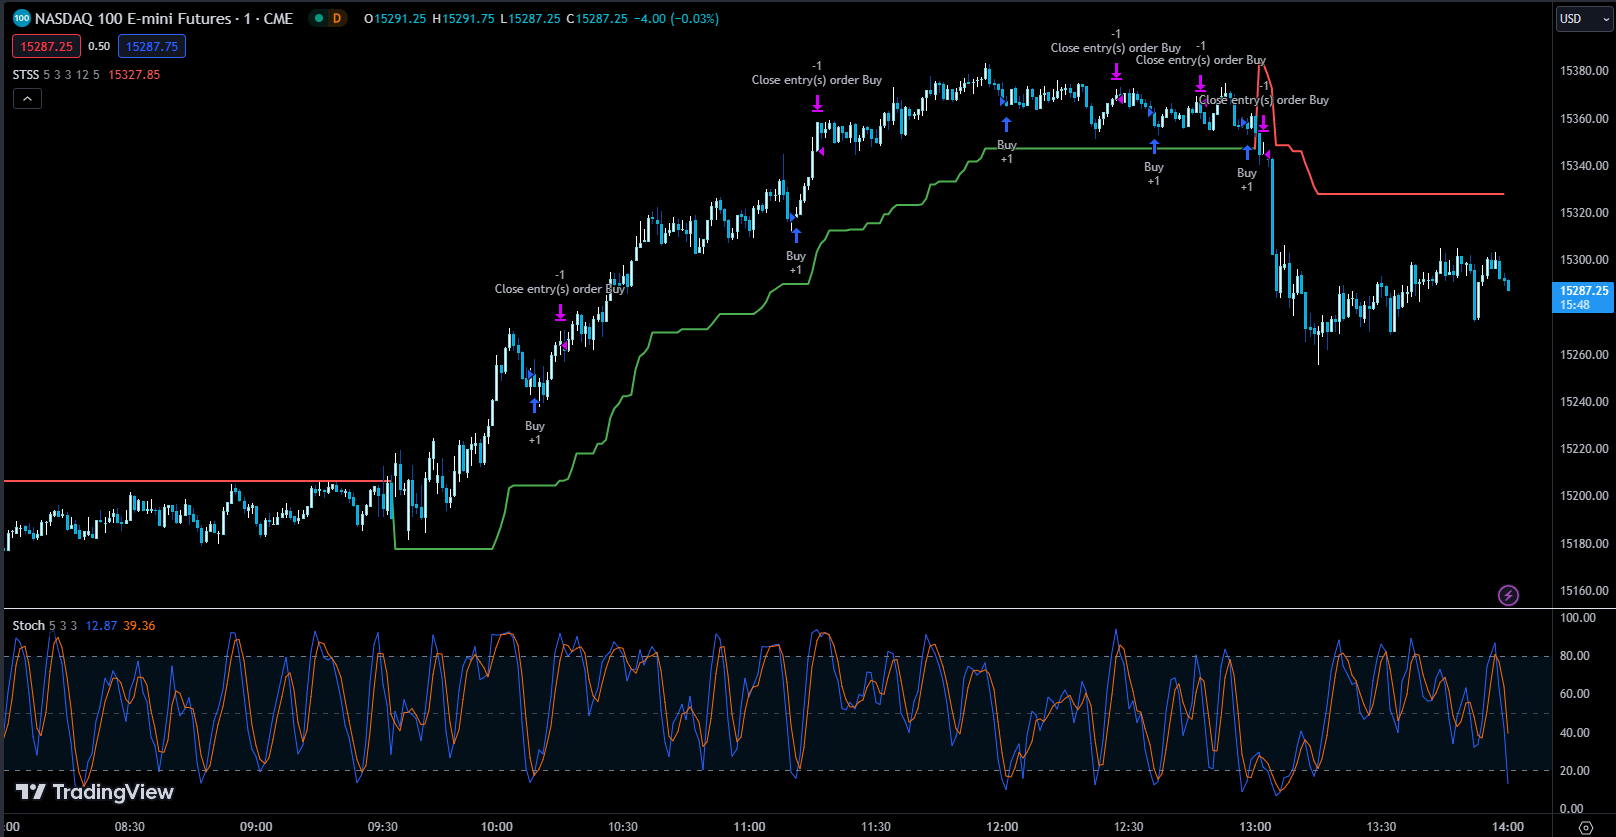Click the 12:30 time axis label
The image size is (1616, 837).
point(1128,827)
